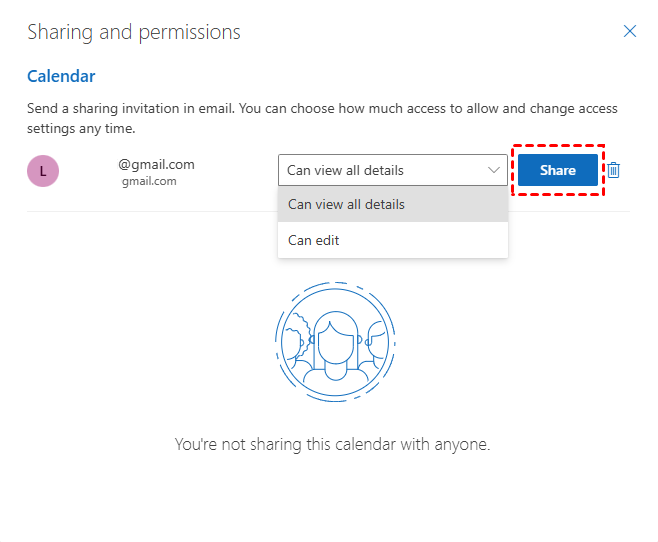Click 'You're not sharing this calendar' message
Screen dimensions: 658x542
(x=332, y=444)
